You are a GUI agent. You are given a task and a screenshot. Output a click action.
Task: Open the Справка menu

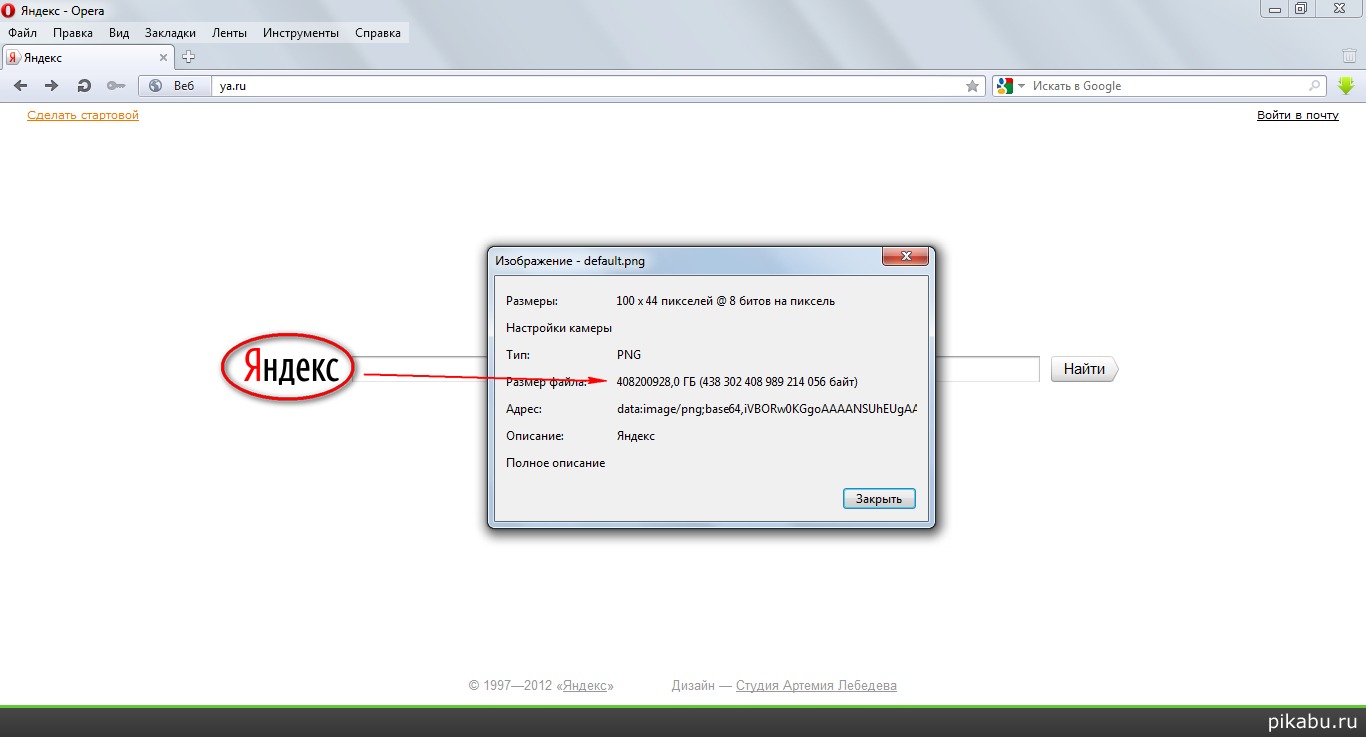378,33
